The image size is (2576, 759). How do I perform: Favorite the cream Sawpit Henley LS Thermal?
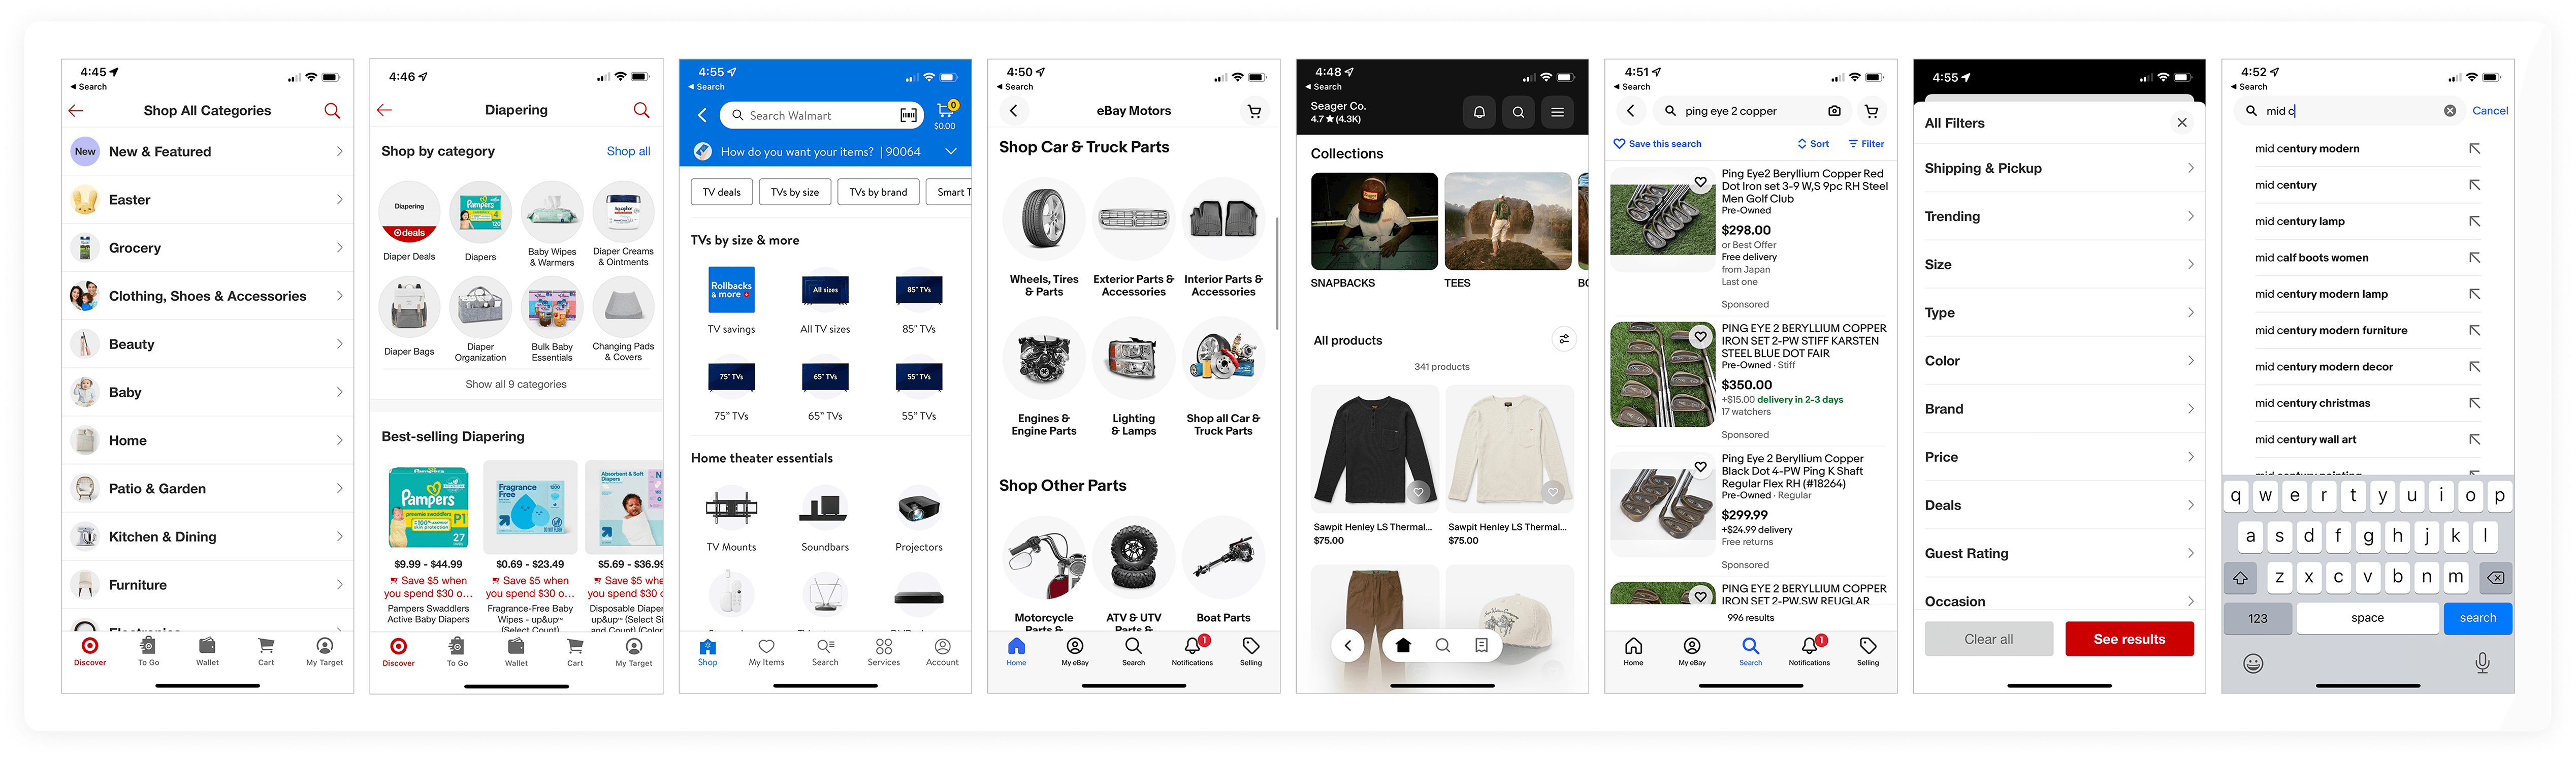click(x=1553, y=492)
